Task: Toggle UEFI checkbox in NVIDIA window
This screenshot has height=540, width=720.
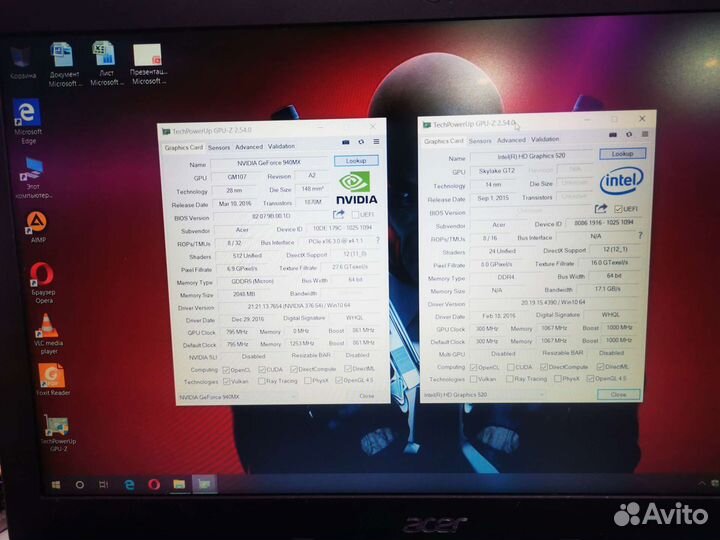Action: point(355,214)
